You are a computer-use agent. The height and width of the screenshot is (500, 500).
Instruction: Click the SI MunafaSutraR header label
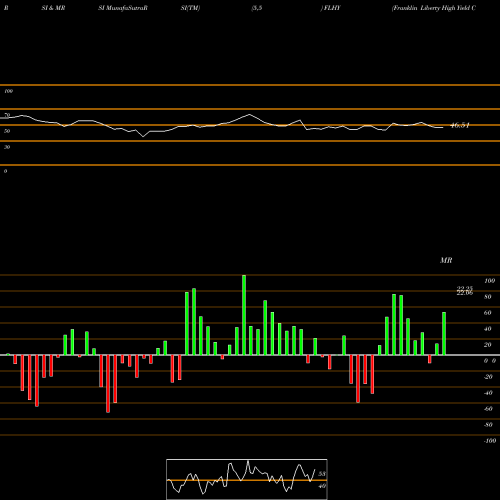123,8
